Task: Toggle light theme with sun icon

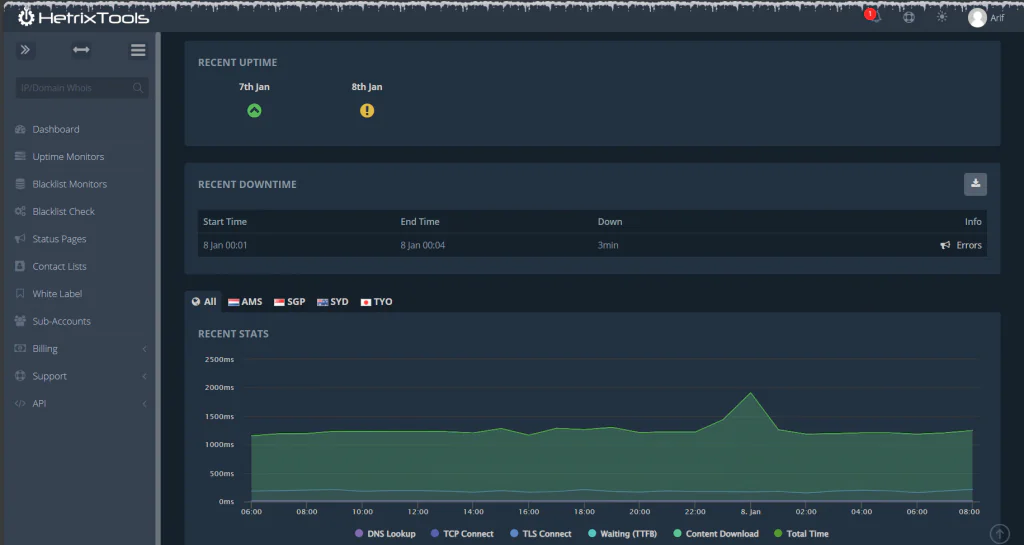Action: [x=942, y=17]
